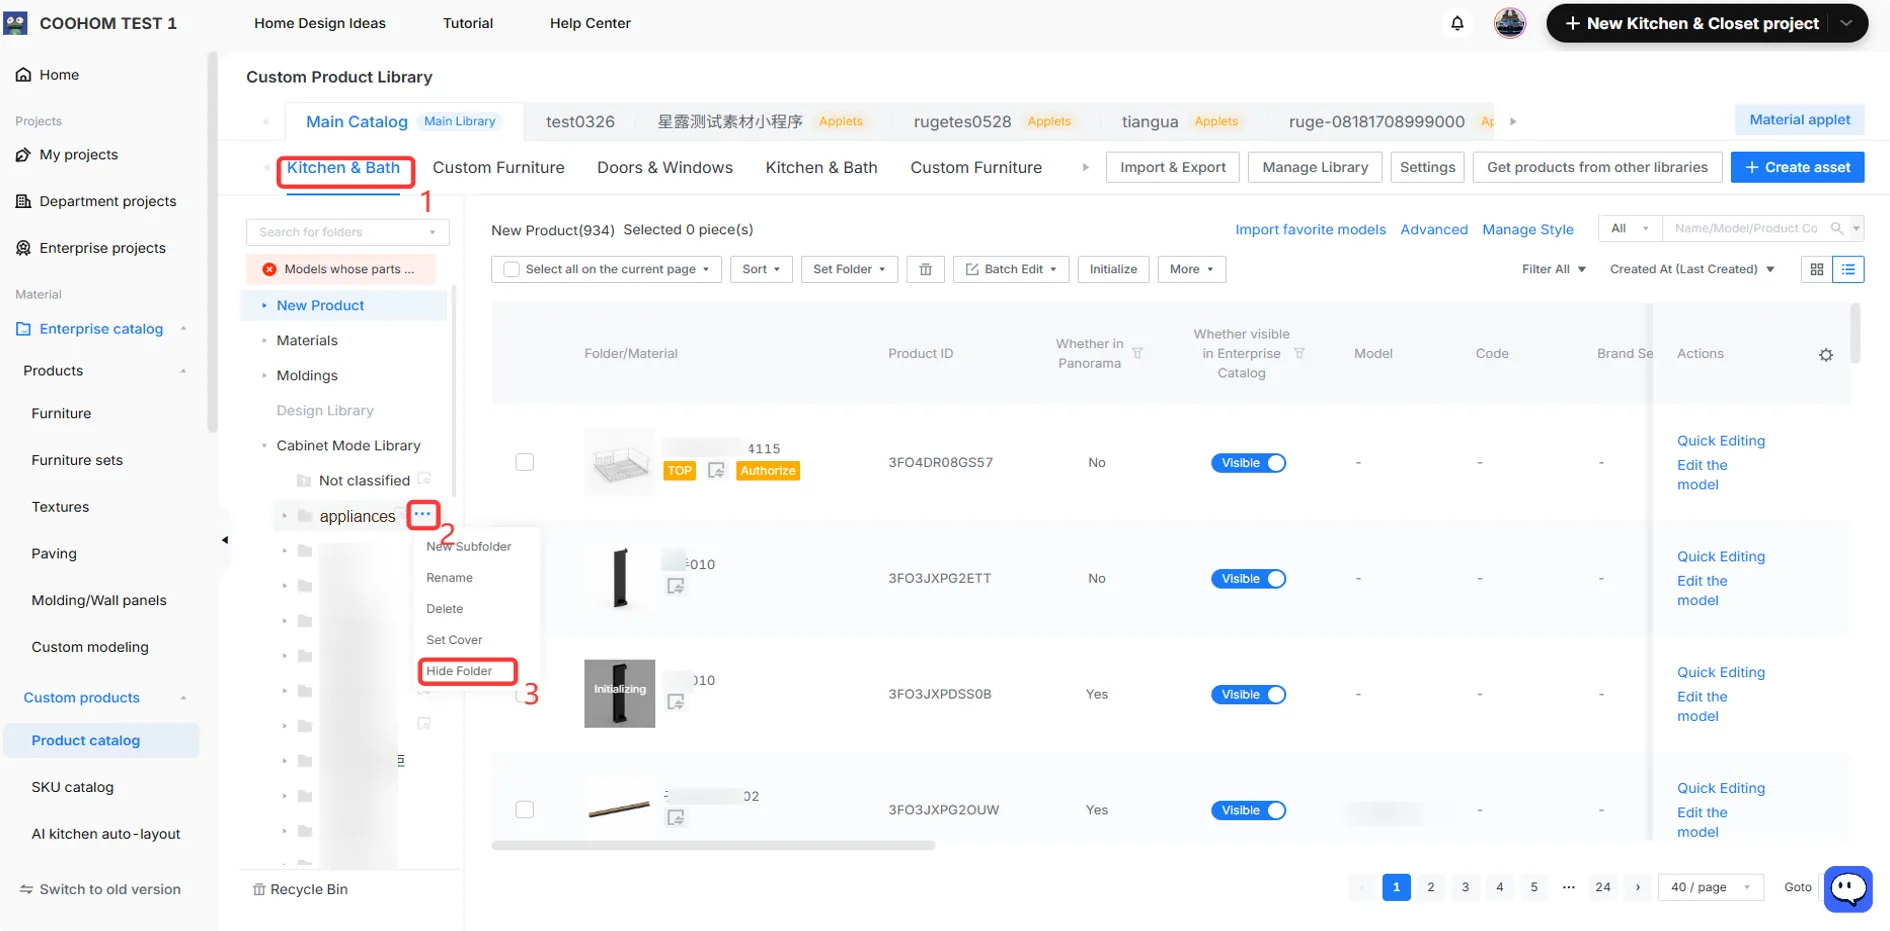Toggle Visible switch for 3FO3JXPG2OUW
1890x931 pixels.
point(1248,811)
